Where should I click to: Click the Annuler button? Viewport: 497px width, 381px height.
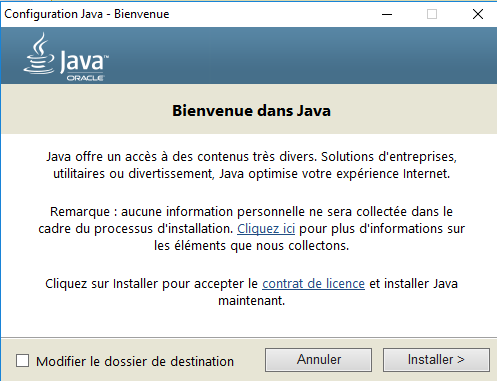coord(318,360)
